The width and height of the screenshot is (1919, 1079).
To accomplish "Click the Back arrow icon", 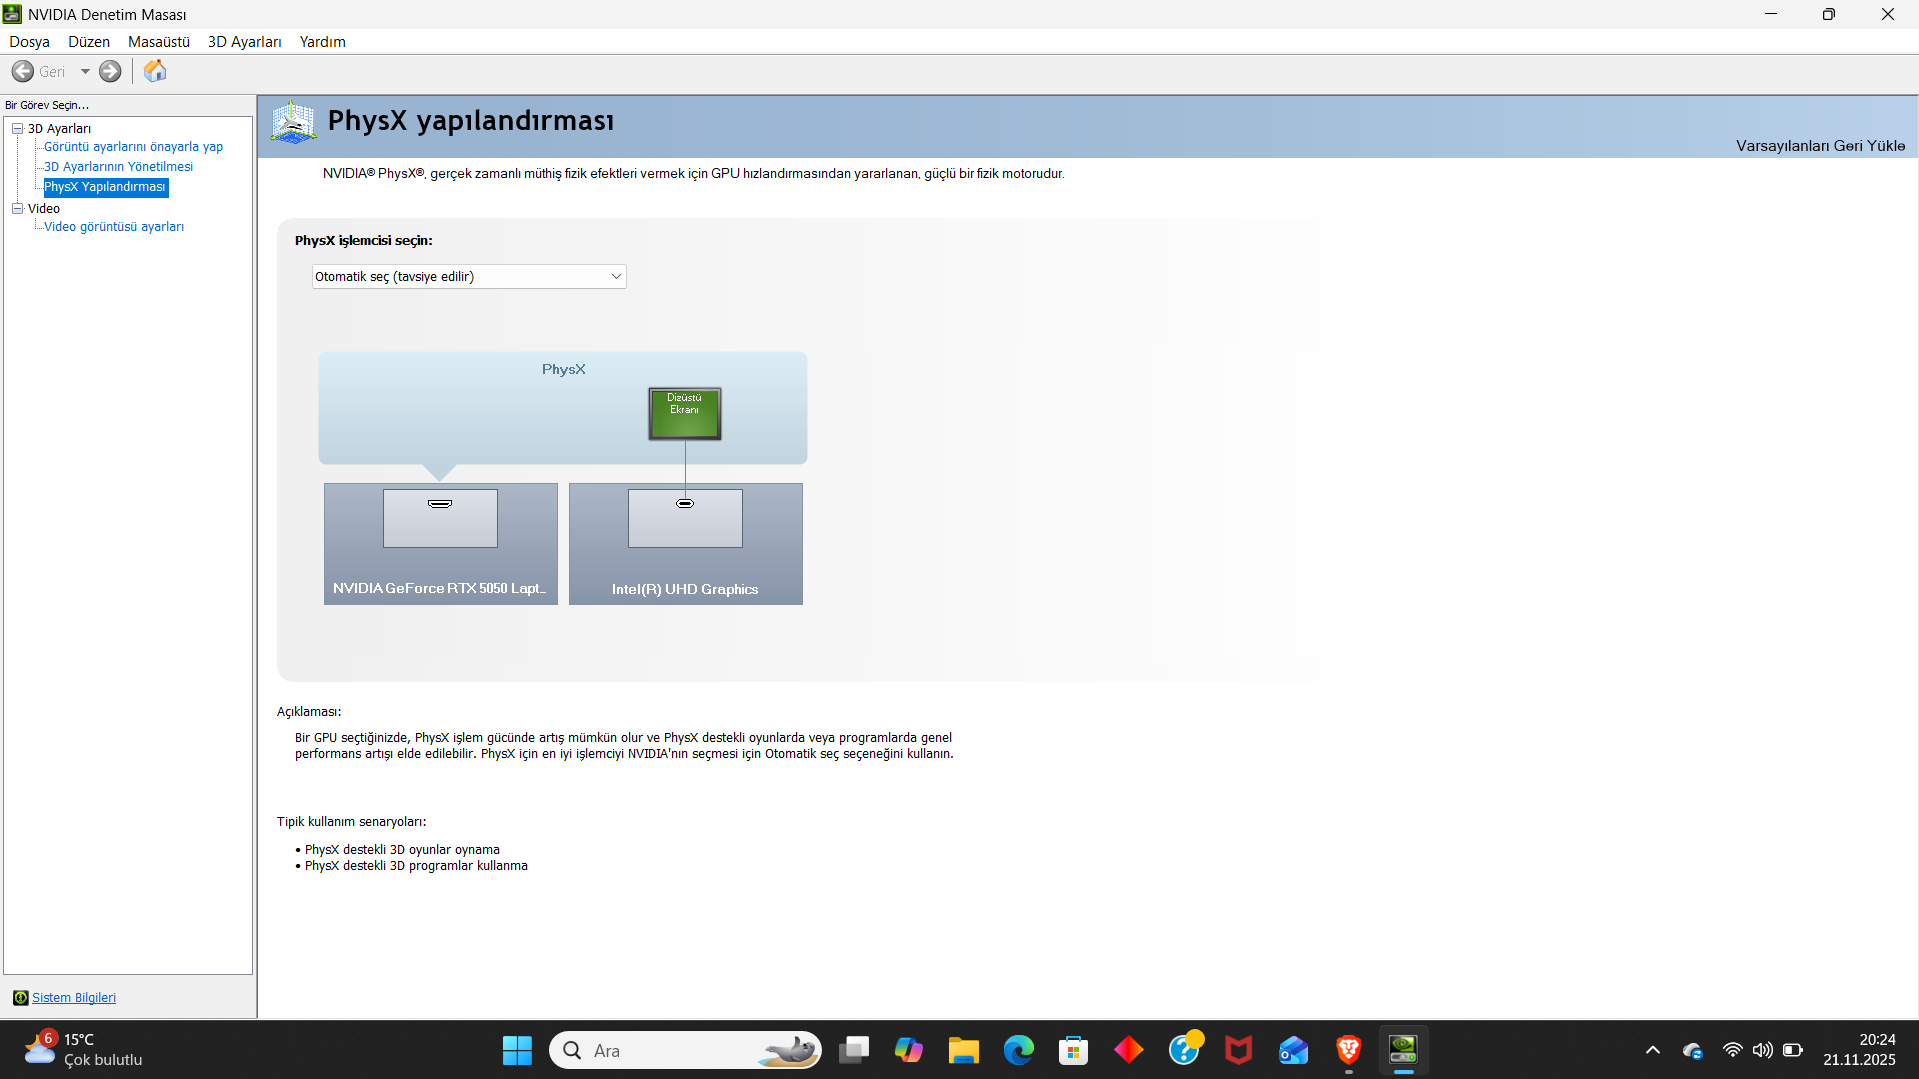I will pos(23,71).
